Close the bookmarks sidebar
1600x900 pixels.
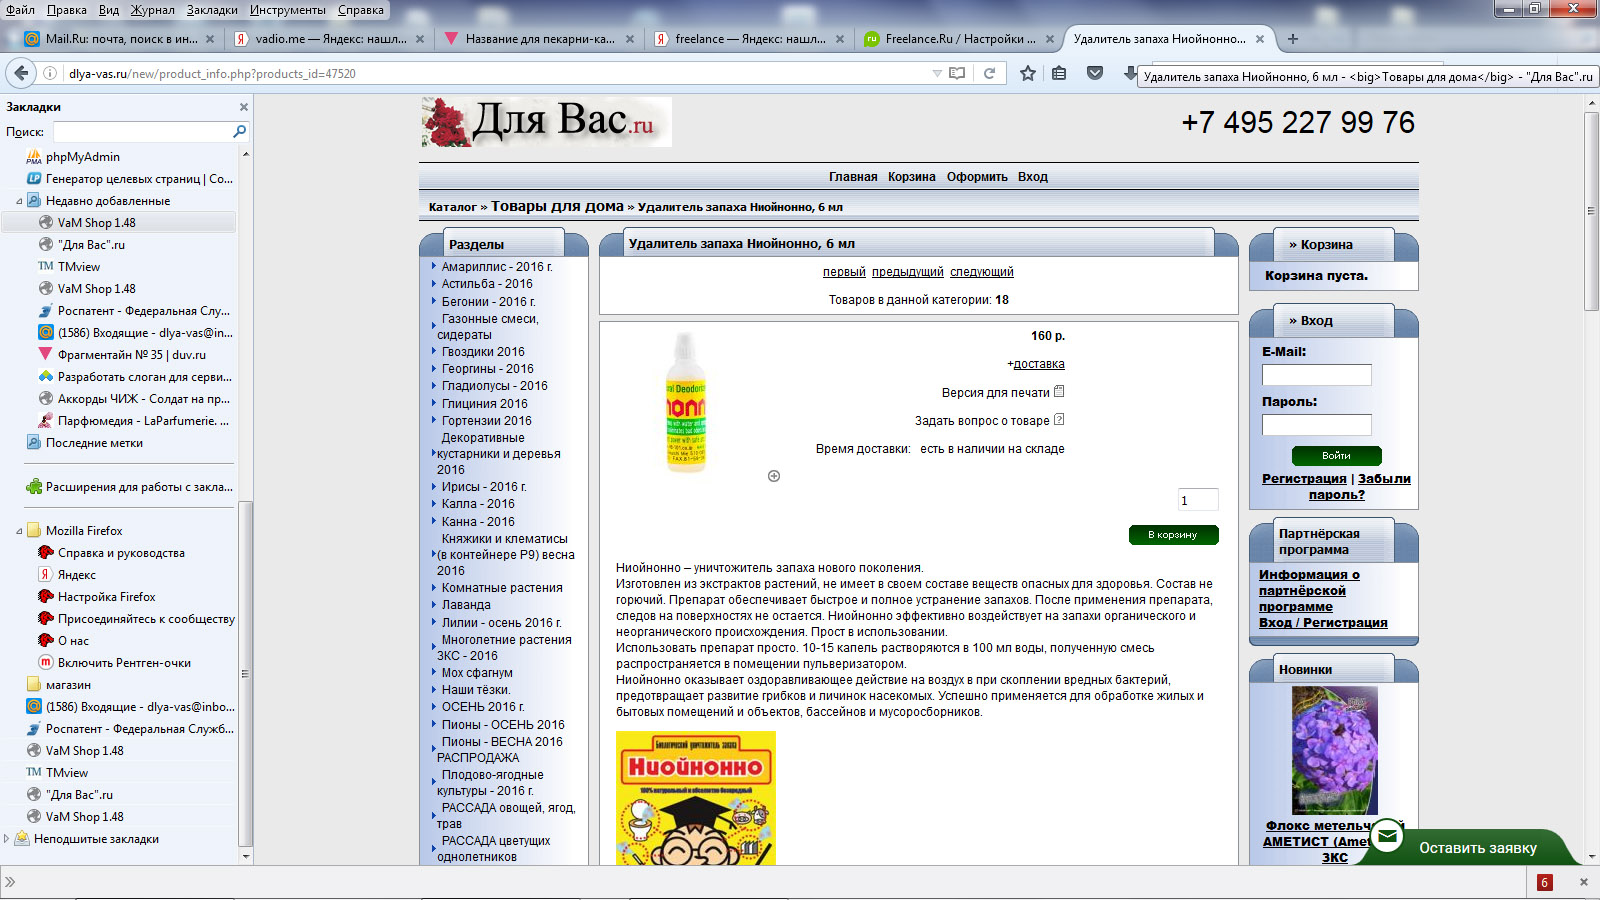(x=243, y=107)
